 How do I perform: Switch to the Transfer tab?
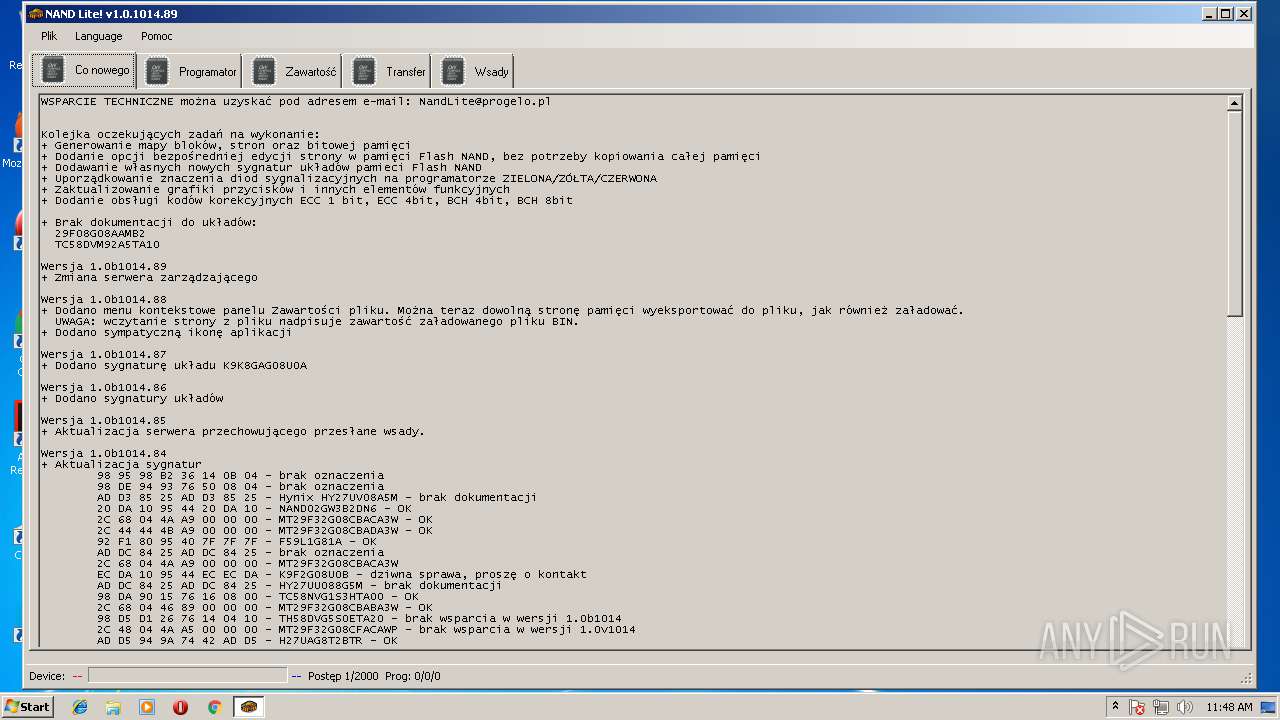(389, 72)
